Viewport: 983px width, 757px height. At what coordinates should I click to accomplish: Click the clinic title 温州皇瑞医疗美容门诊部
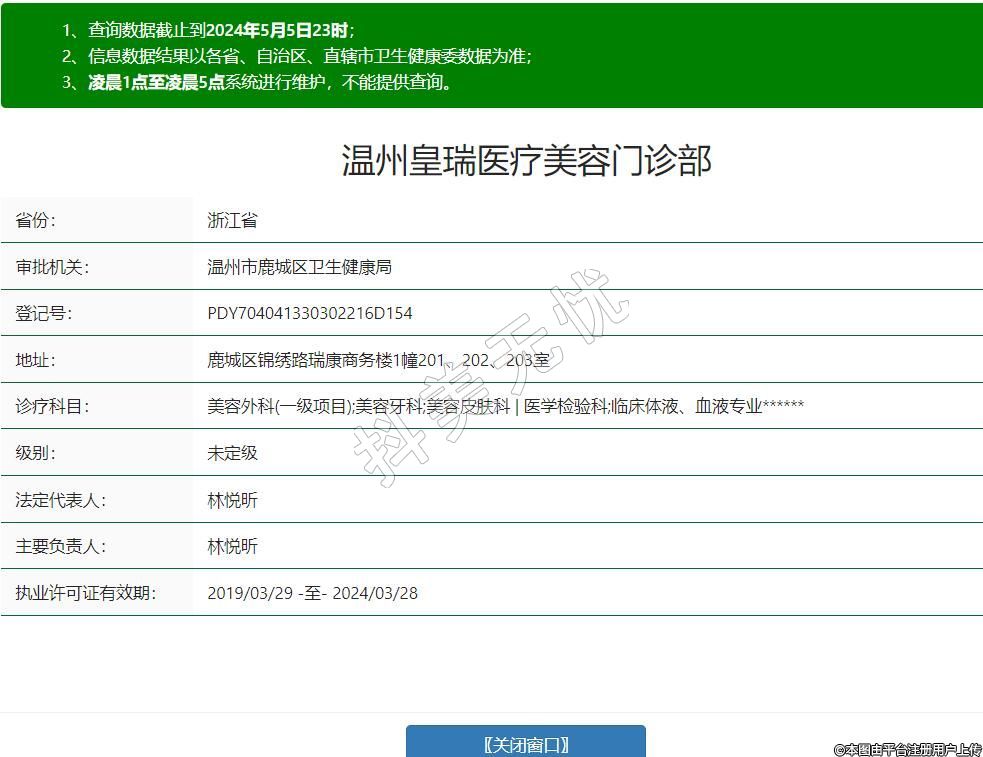coord(526,161)
